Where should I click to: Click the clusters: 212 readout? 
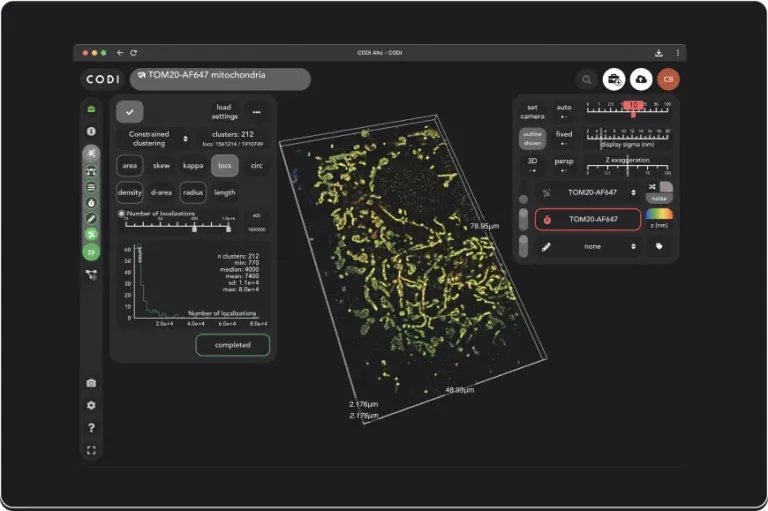pos(233,138)
